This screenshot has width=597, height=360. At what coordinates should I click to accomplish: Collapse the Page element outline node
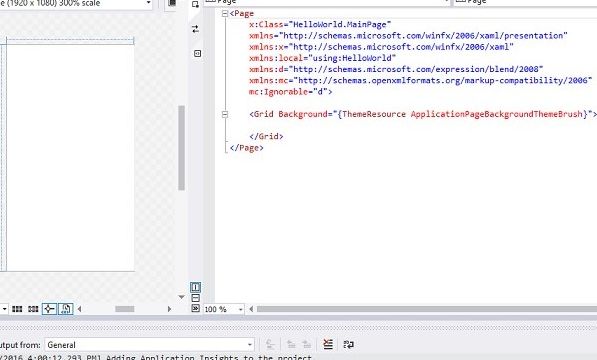225,14
